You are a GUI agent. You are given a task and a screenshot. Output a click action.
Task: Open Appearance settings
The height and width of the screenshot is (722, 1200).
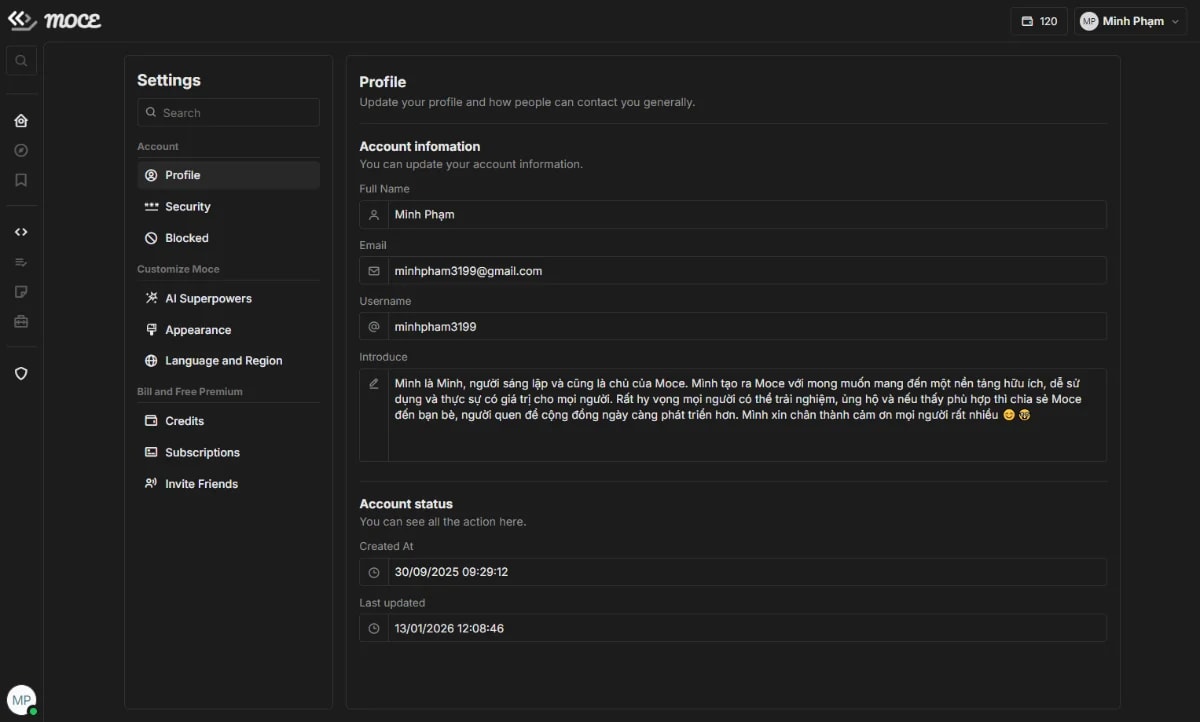click(x=198, y=330)
